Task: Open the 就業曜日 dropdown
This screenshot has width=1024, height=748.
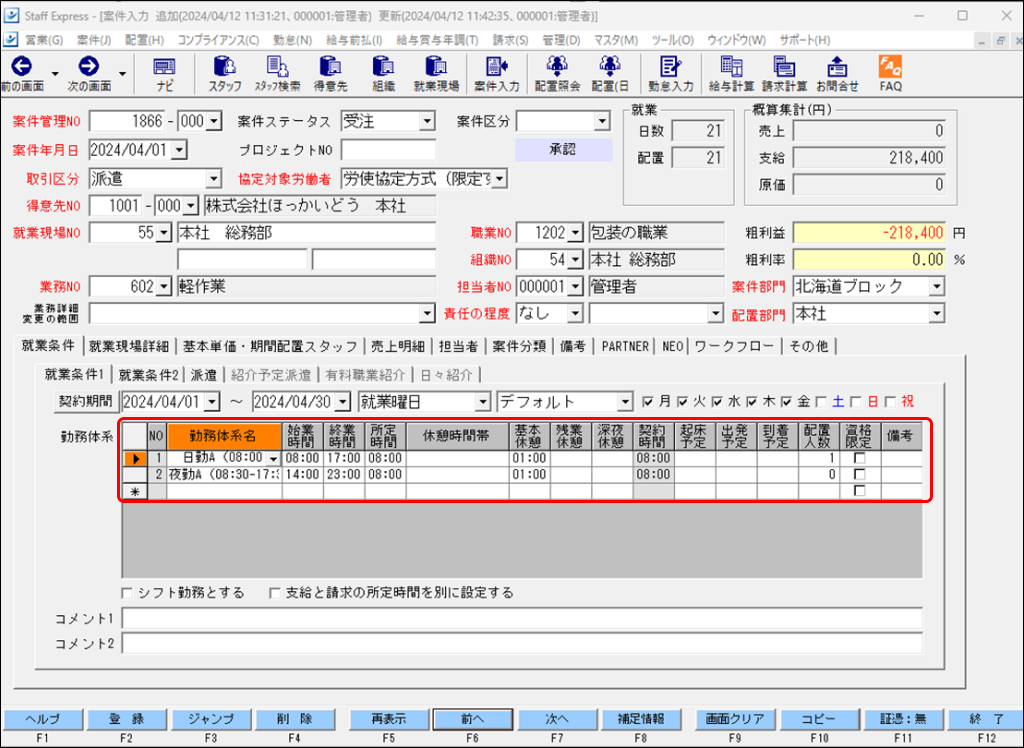Action: [x=483, y=401]
